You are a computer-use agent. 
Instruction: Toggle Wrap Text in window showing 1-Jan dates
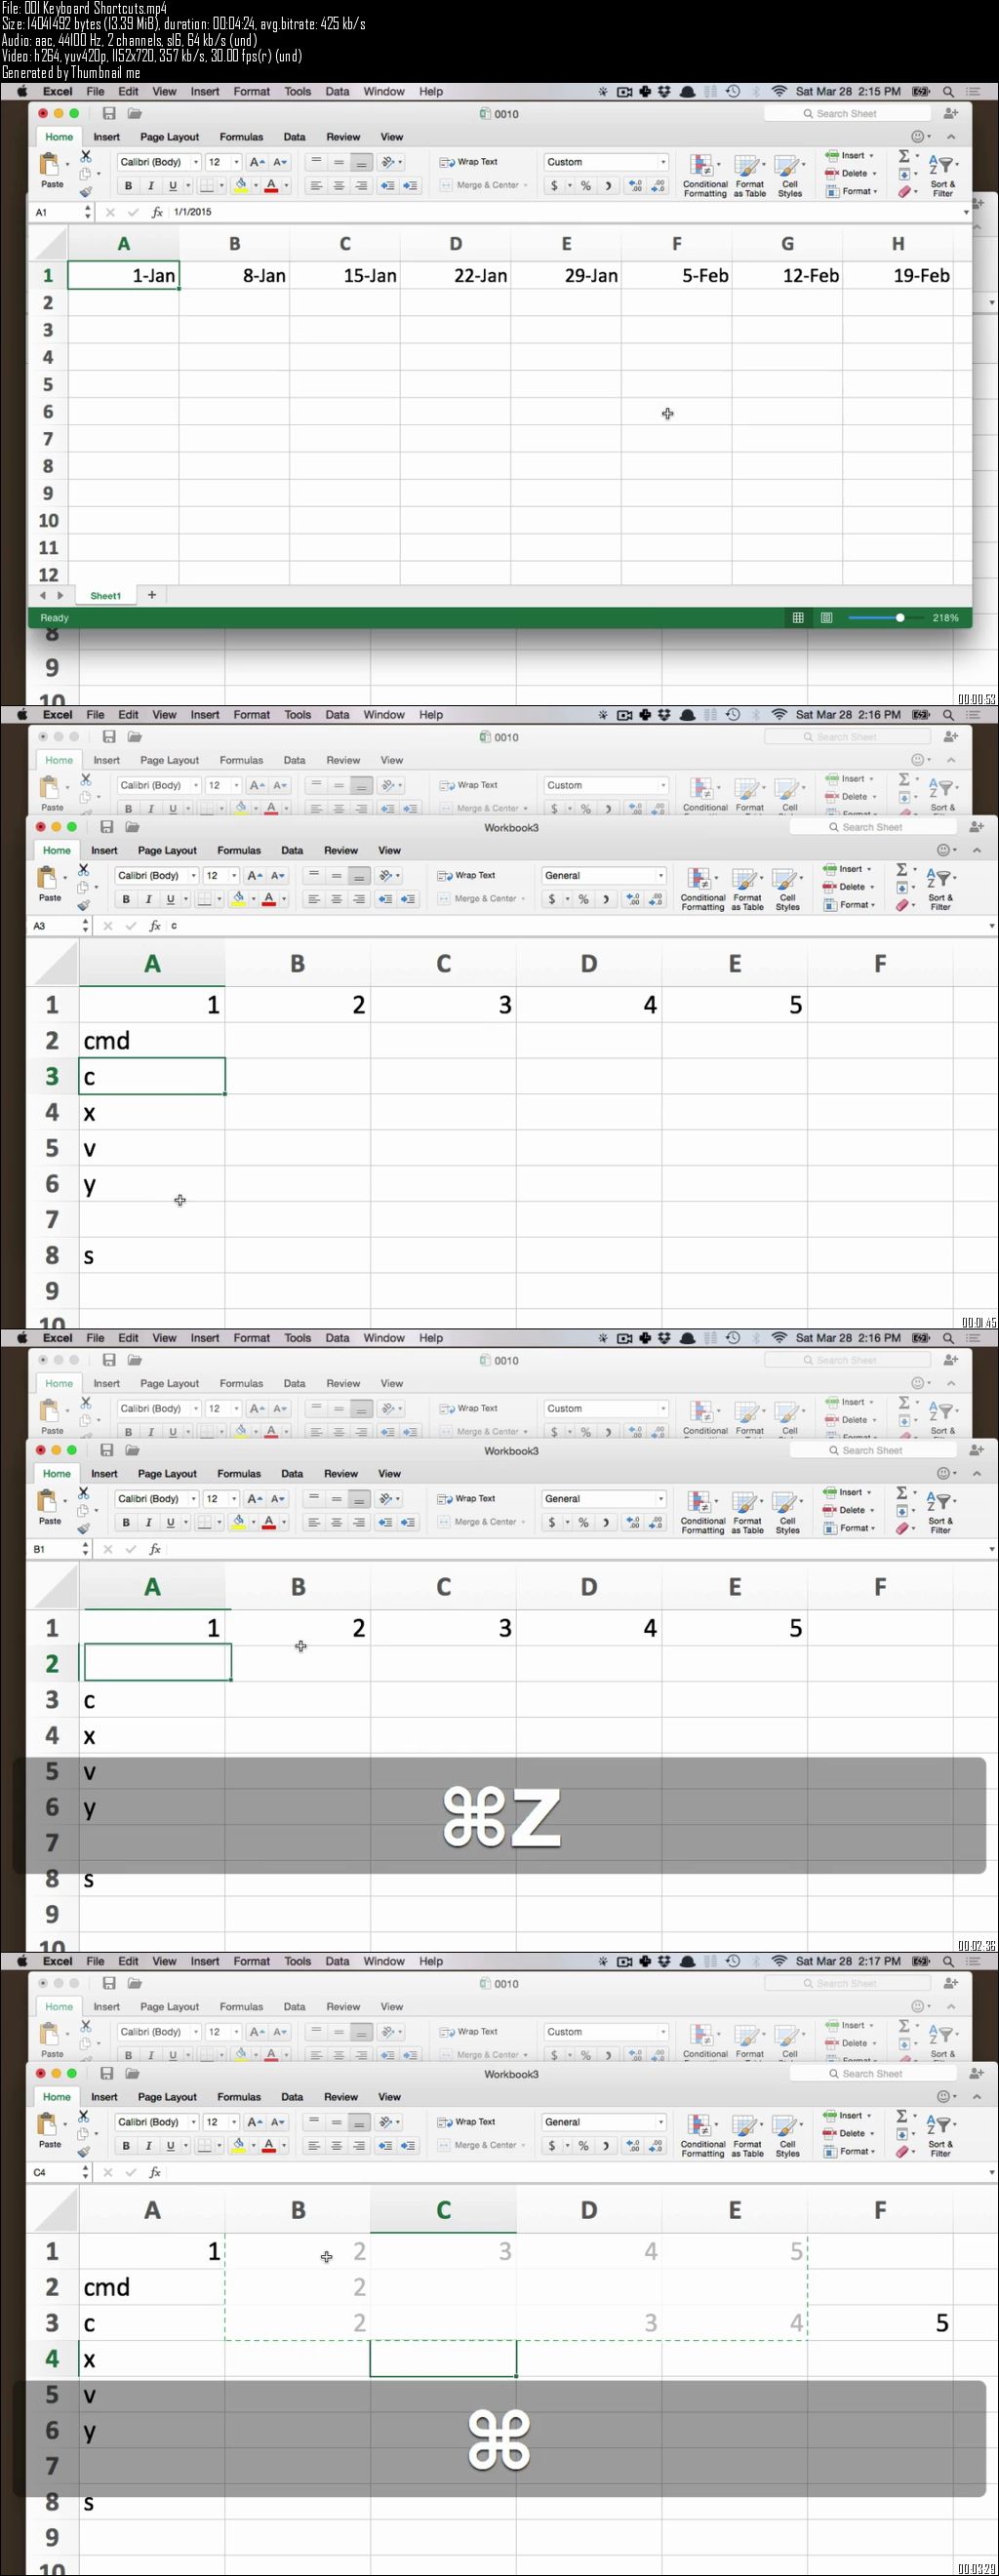(468, 162)
